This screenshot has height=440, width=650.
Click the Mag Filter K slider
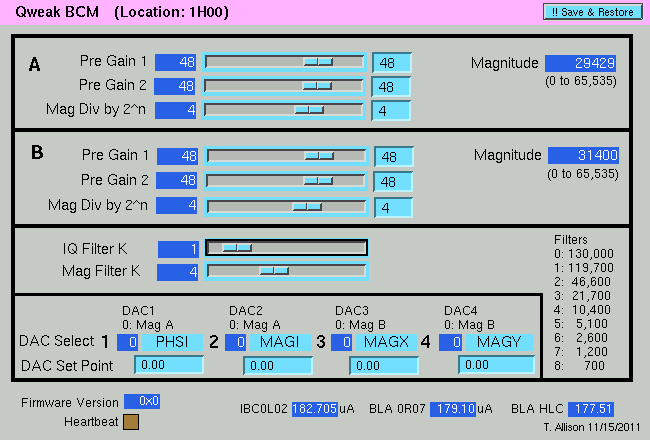pos(286,271)
